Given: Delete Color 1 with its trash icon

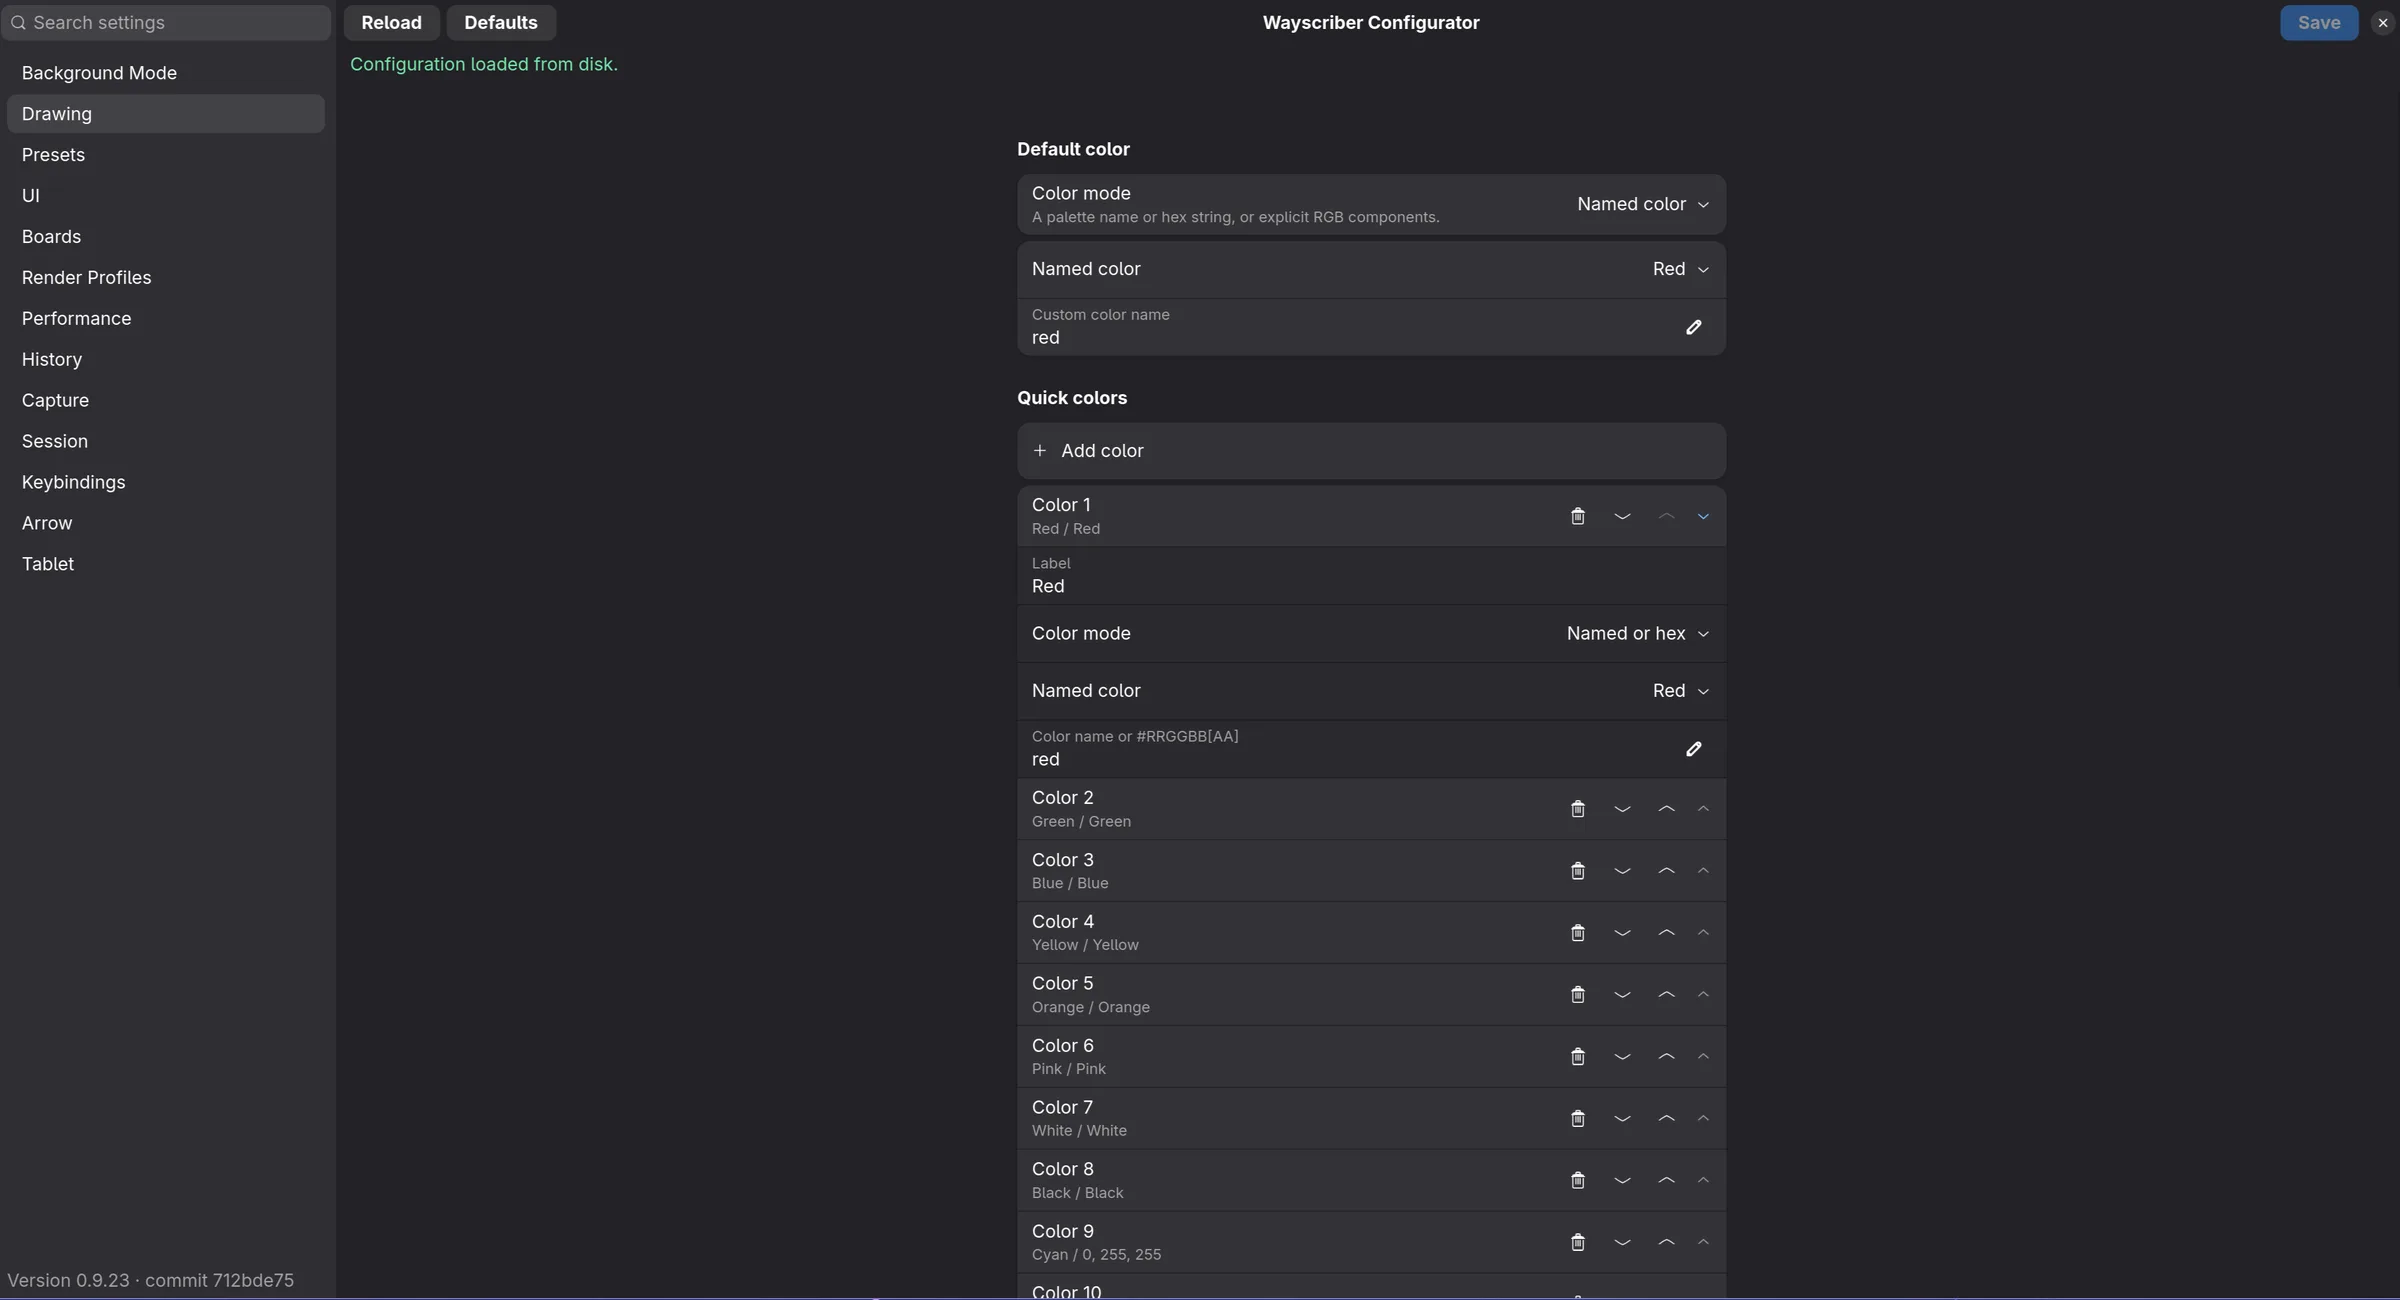Looking at the screenshot, I should 1578,516.
